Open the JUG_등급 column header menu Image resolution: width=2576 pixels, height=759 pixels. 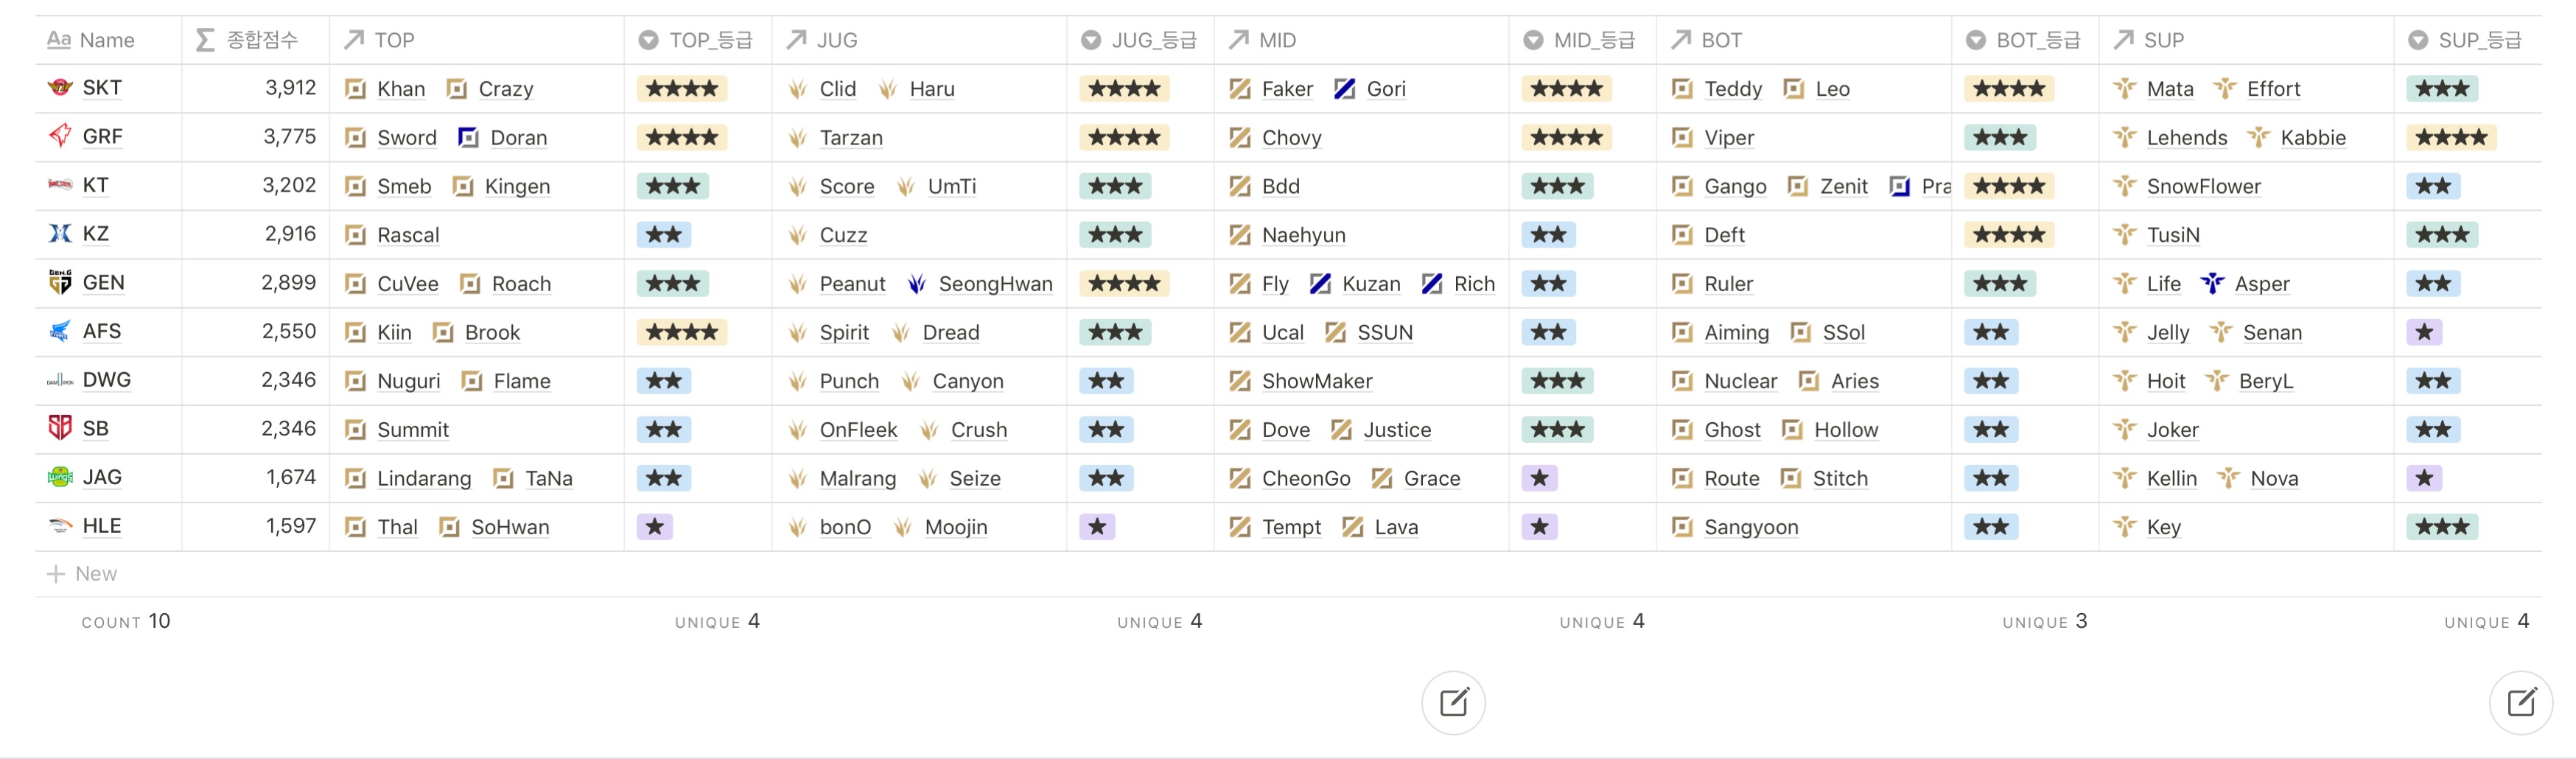[1140, 40]
